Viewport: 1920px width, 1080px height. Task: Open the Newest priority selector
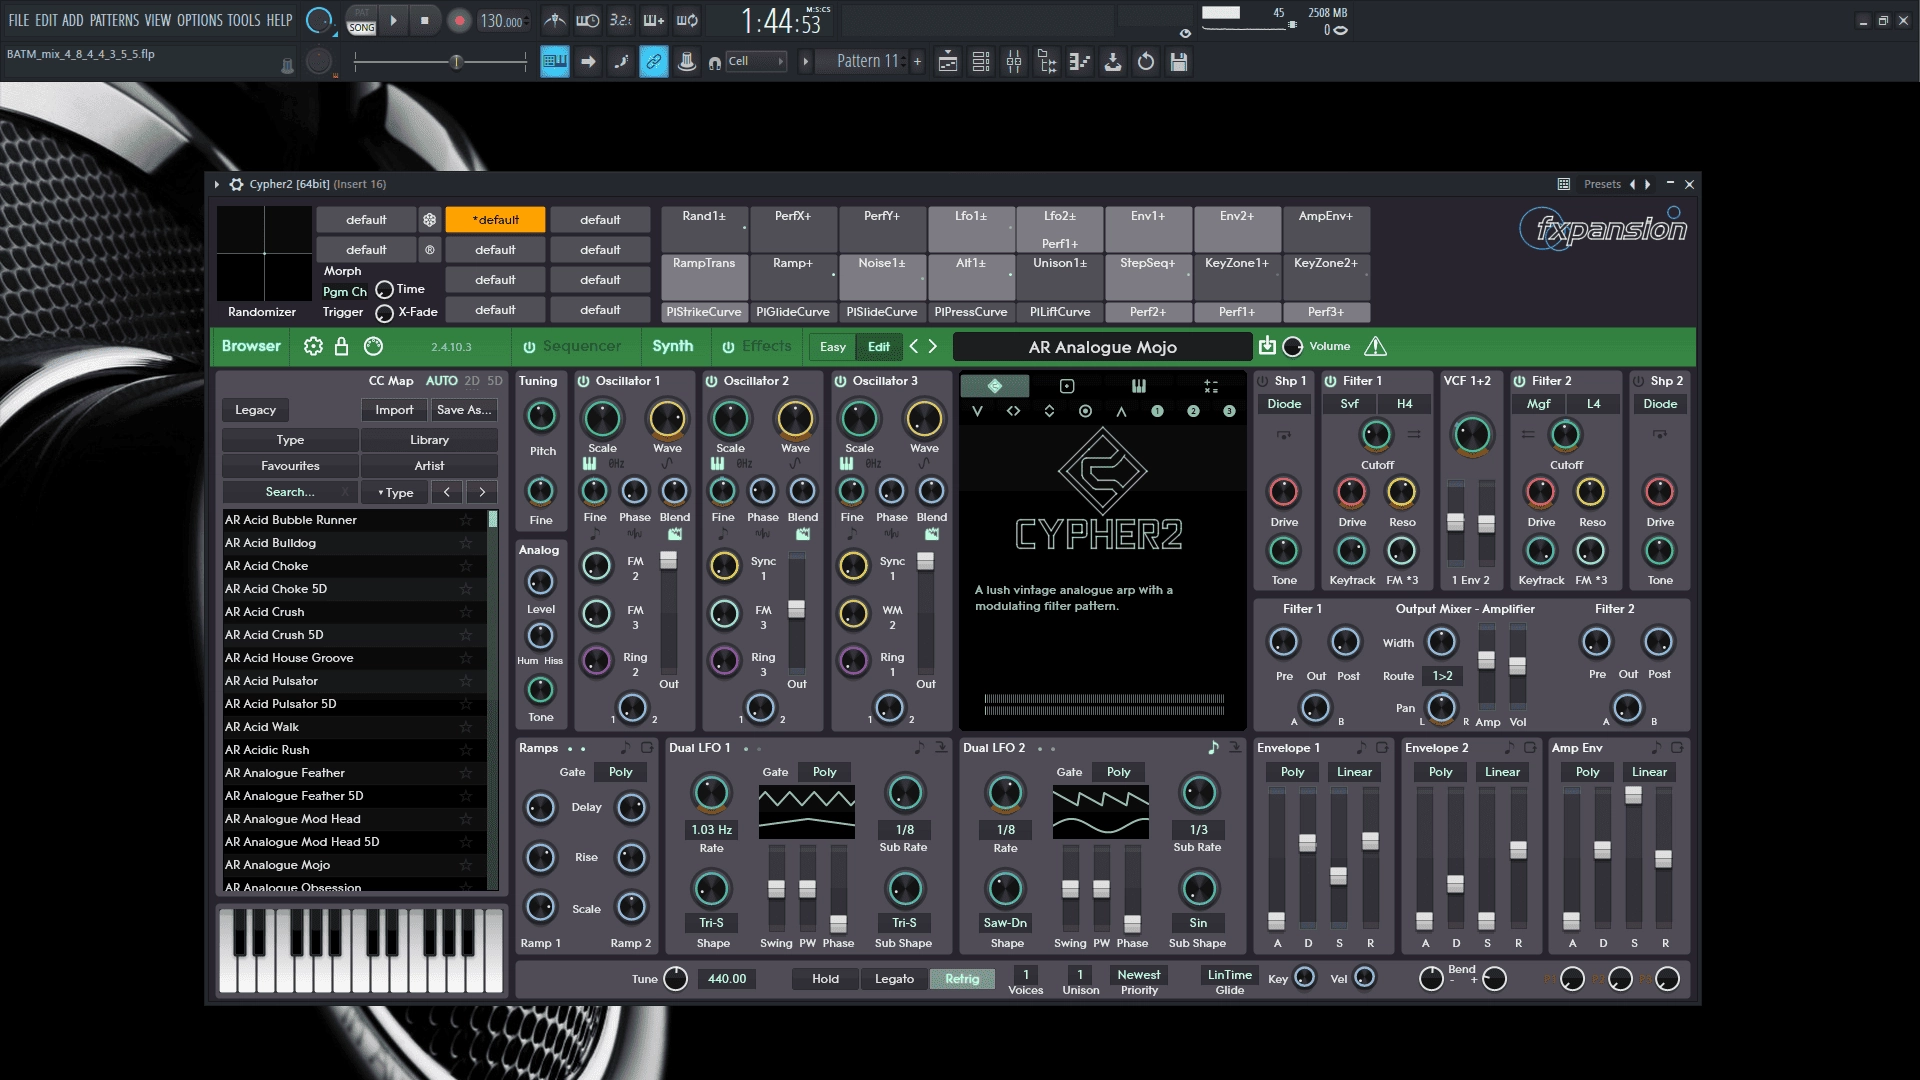click(x=1139, y=975)
